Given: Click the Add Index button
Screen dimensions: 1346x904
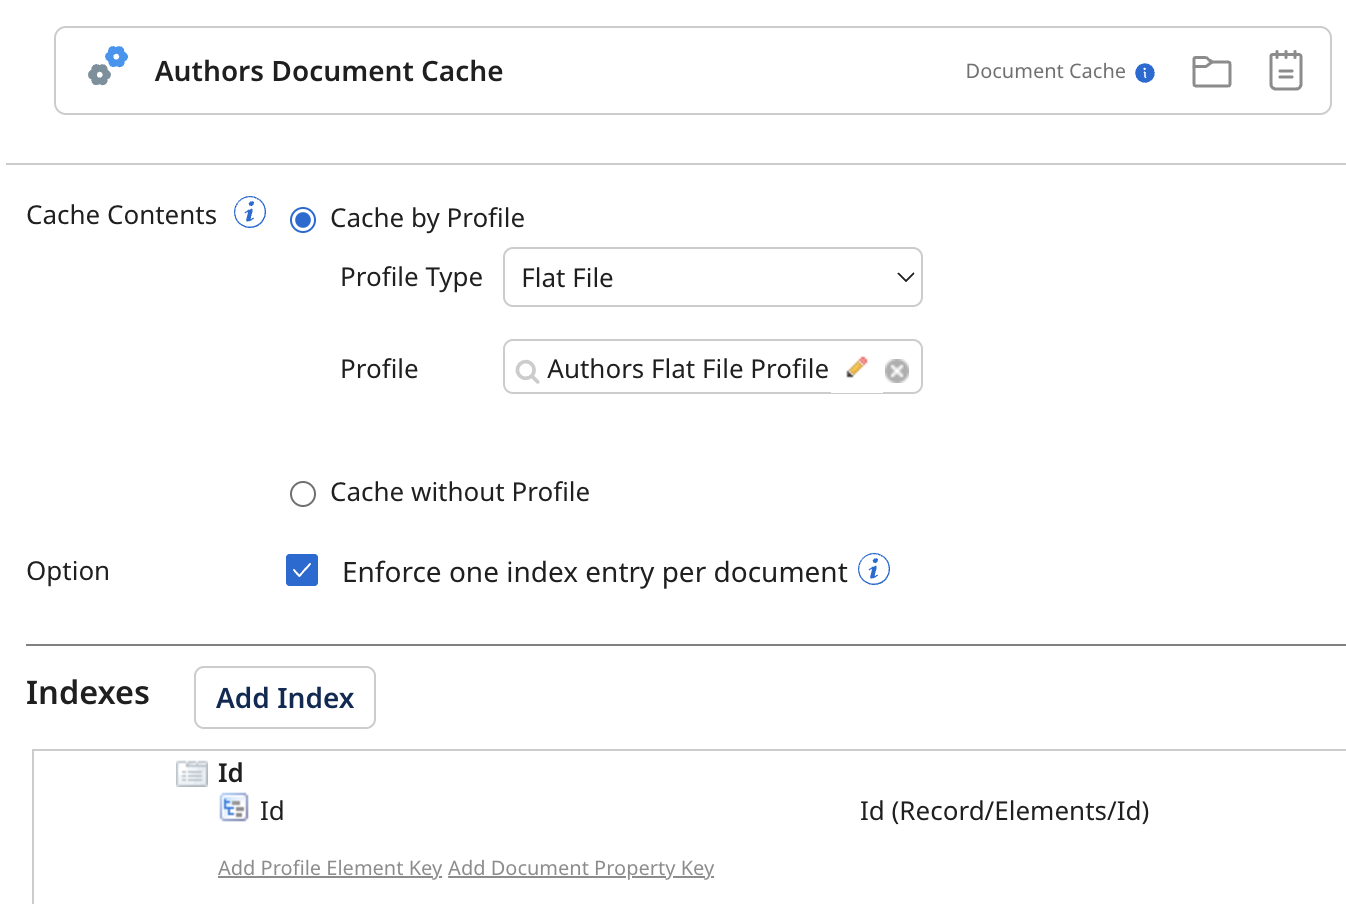Looking at the screenshot, I should (x=284, y=697).
